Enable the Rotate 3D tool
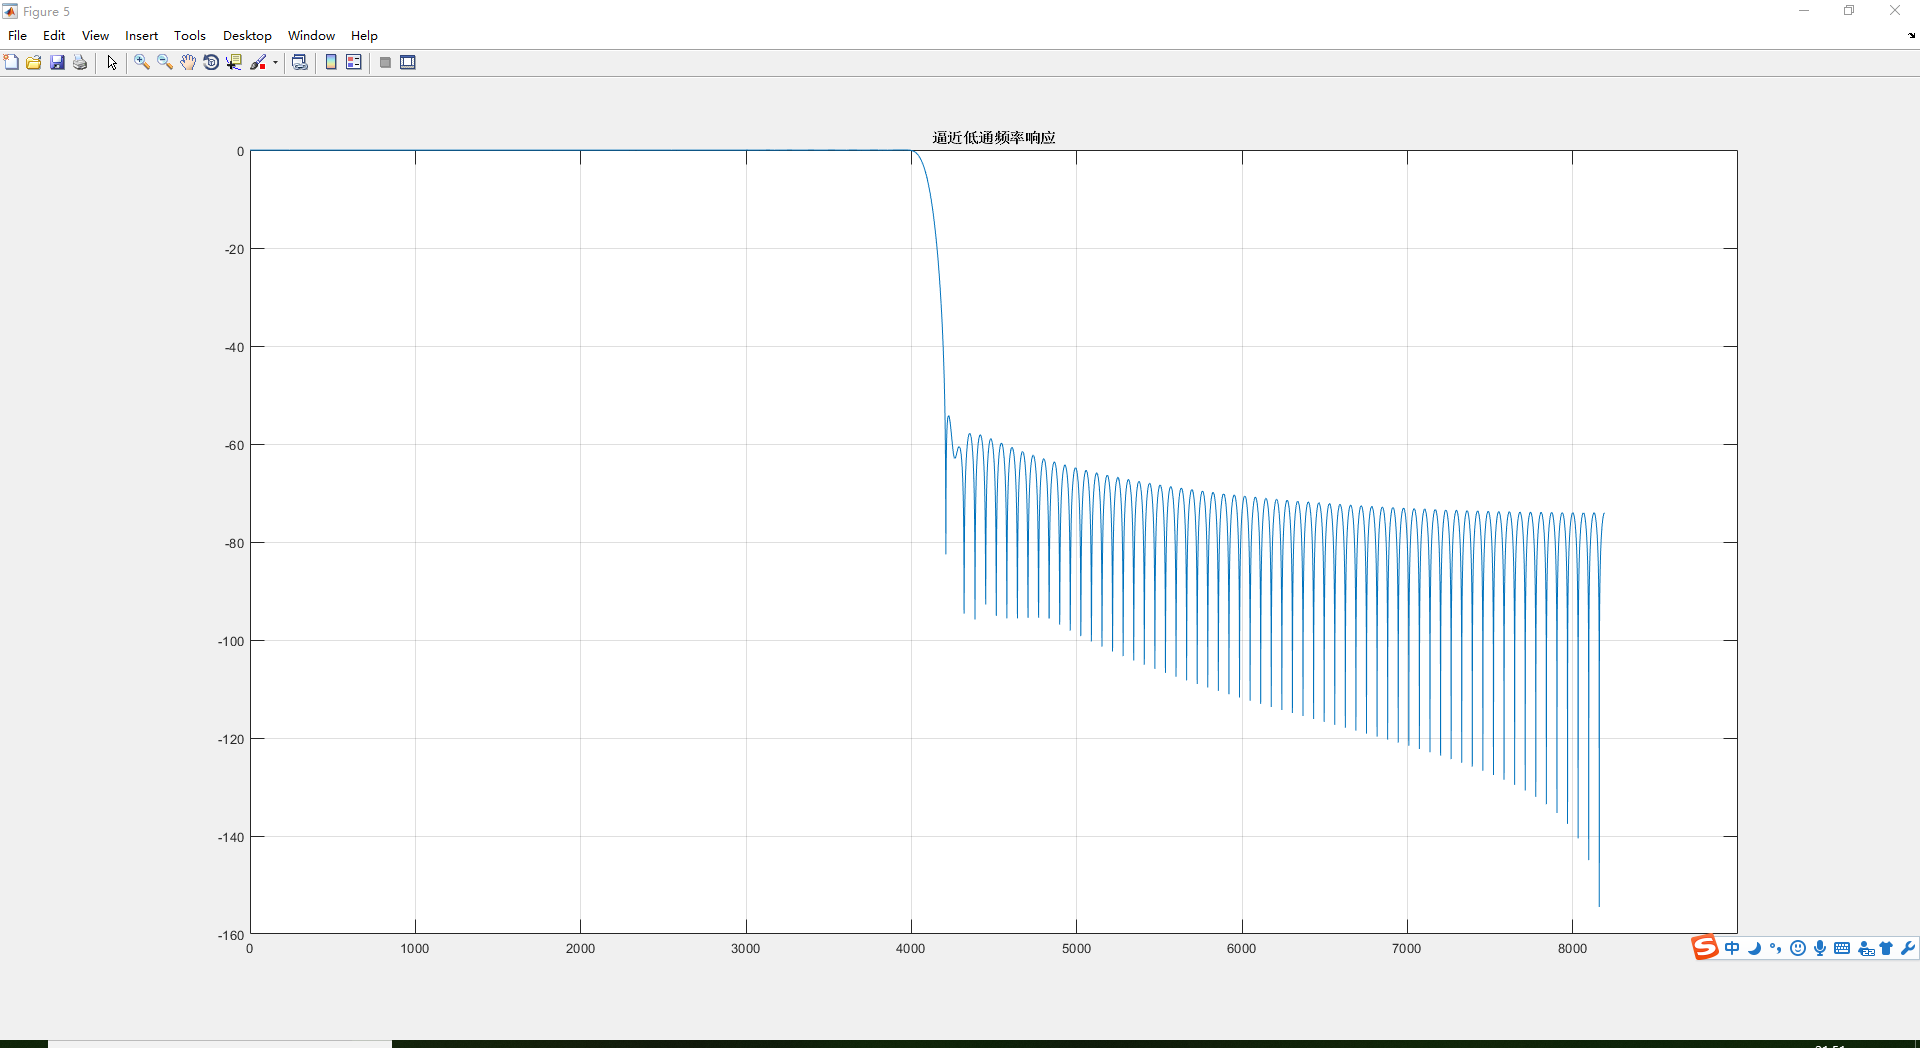Viewport: 1920px width, 1048px height. point(211,62)
